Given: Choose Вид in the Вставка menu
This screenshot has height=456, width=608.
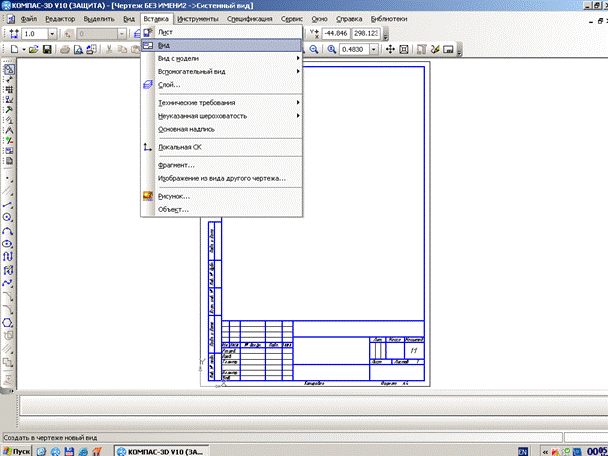Looking at the screenshot, I should (221, 45).
